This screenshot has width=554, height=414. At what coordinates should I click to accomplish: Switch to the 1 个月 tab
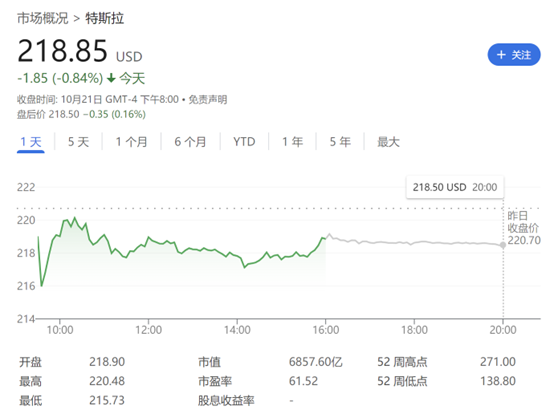131,142
